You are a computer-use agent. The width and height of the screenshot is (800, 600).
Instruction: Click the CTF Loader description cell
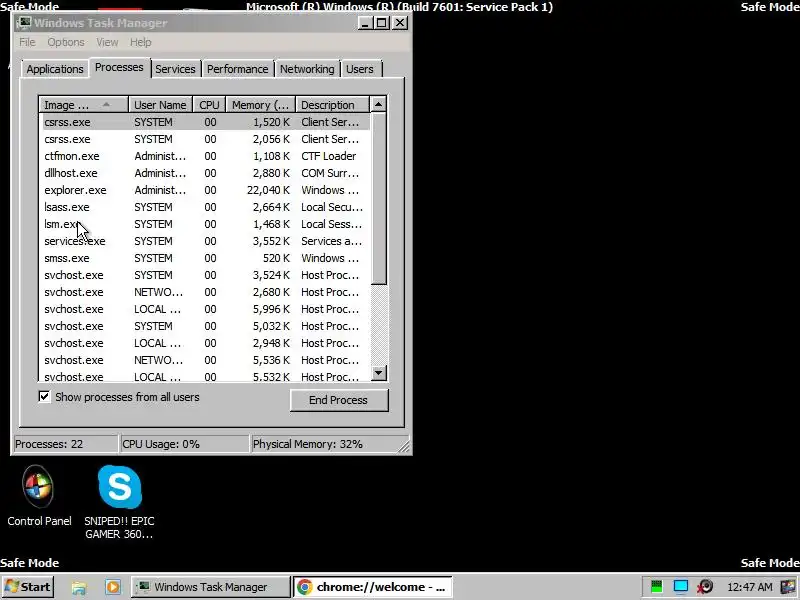pyautogui.click(x=329, y=156)
